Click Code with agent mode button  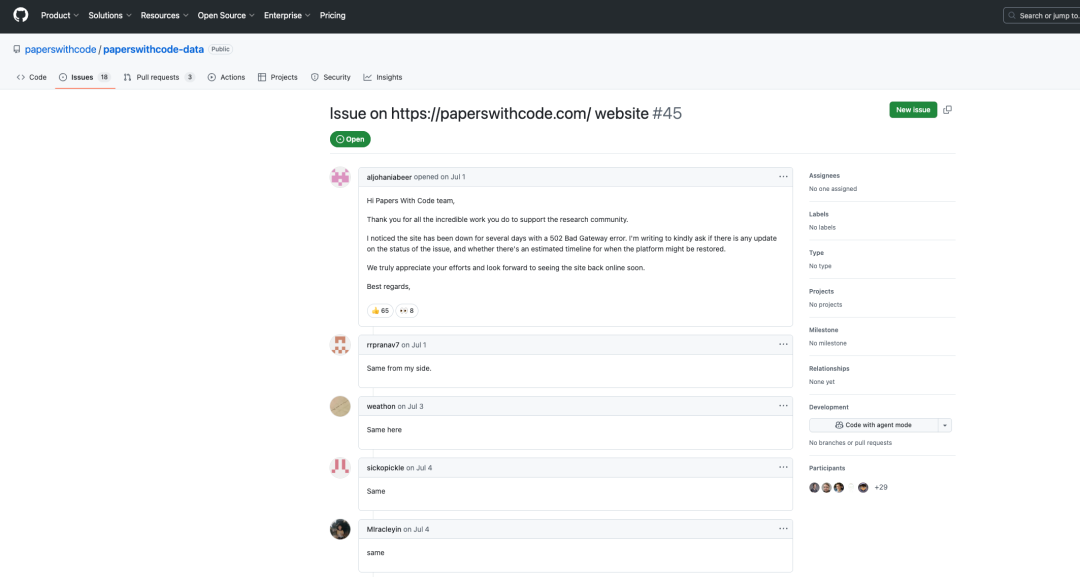point(873,425)
